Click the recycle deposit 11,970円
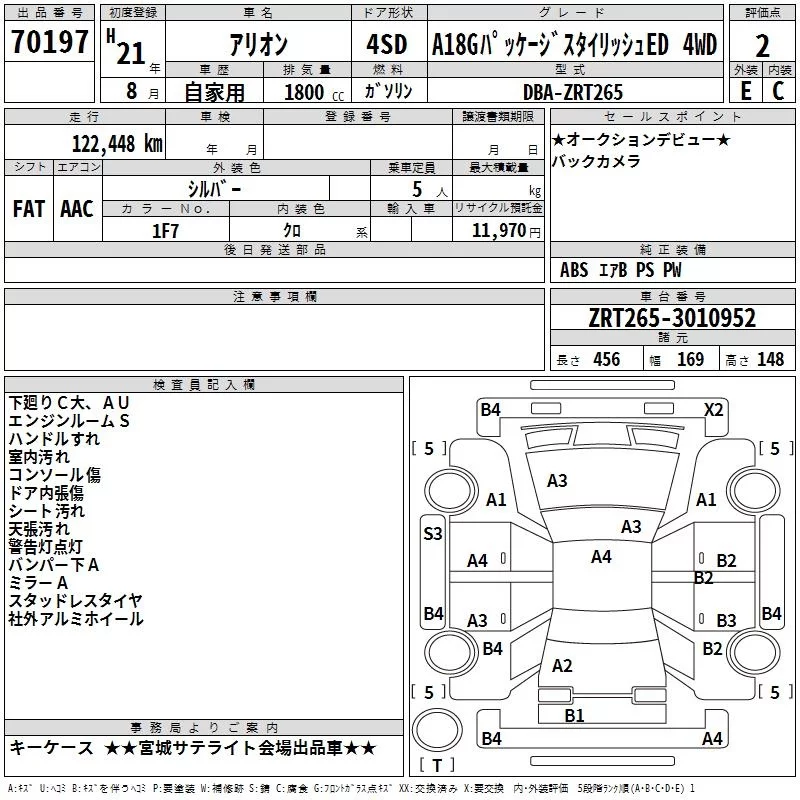The height and width of the screenshot is (800, 800). [506, 231]
